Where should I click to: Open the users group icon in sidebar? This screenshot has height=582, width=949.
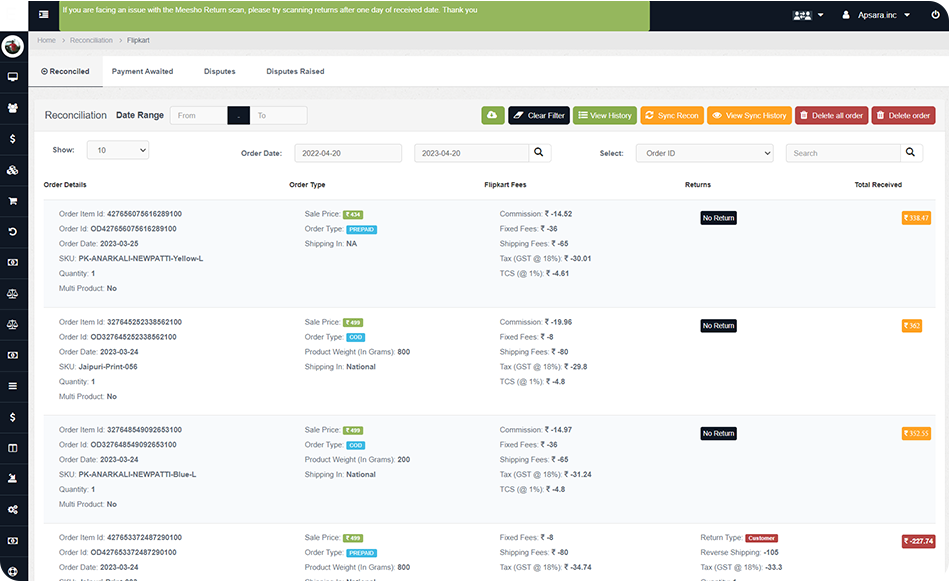click(x=13, y=108)
